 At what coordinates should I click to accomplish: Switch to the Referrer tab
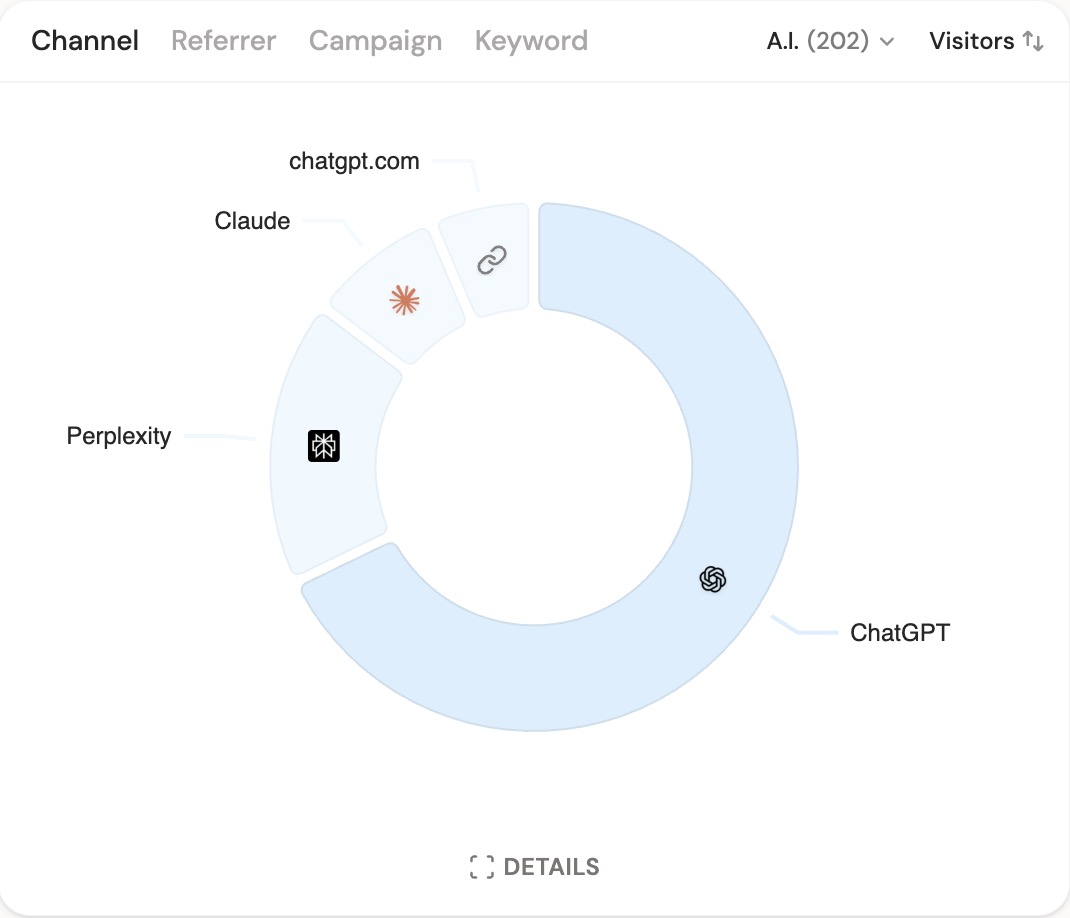click(x=223, y=41)
